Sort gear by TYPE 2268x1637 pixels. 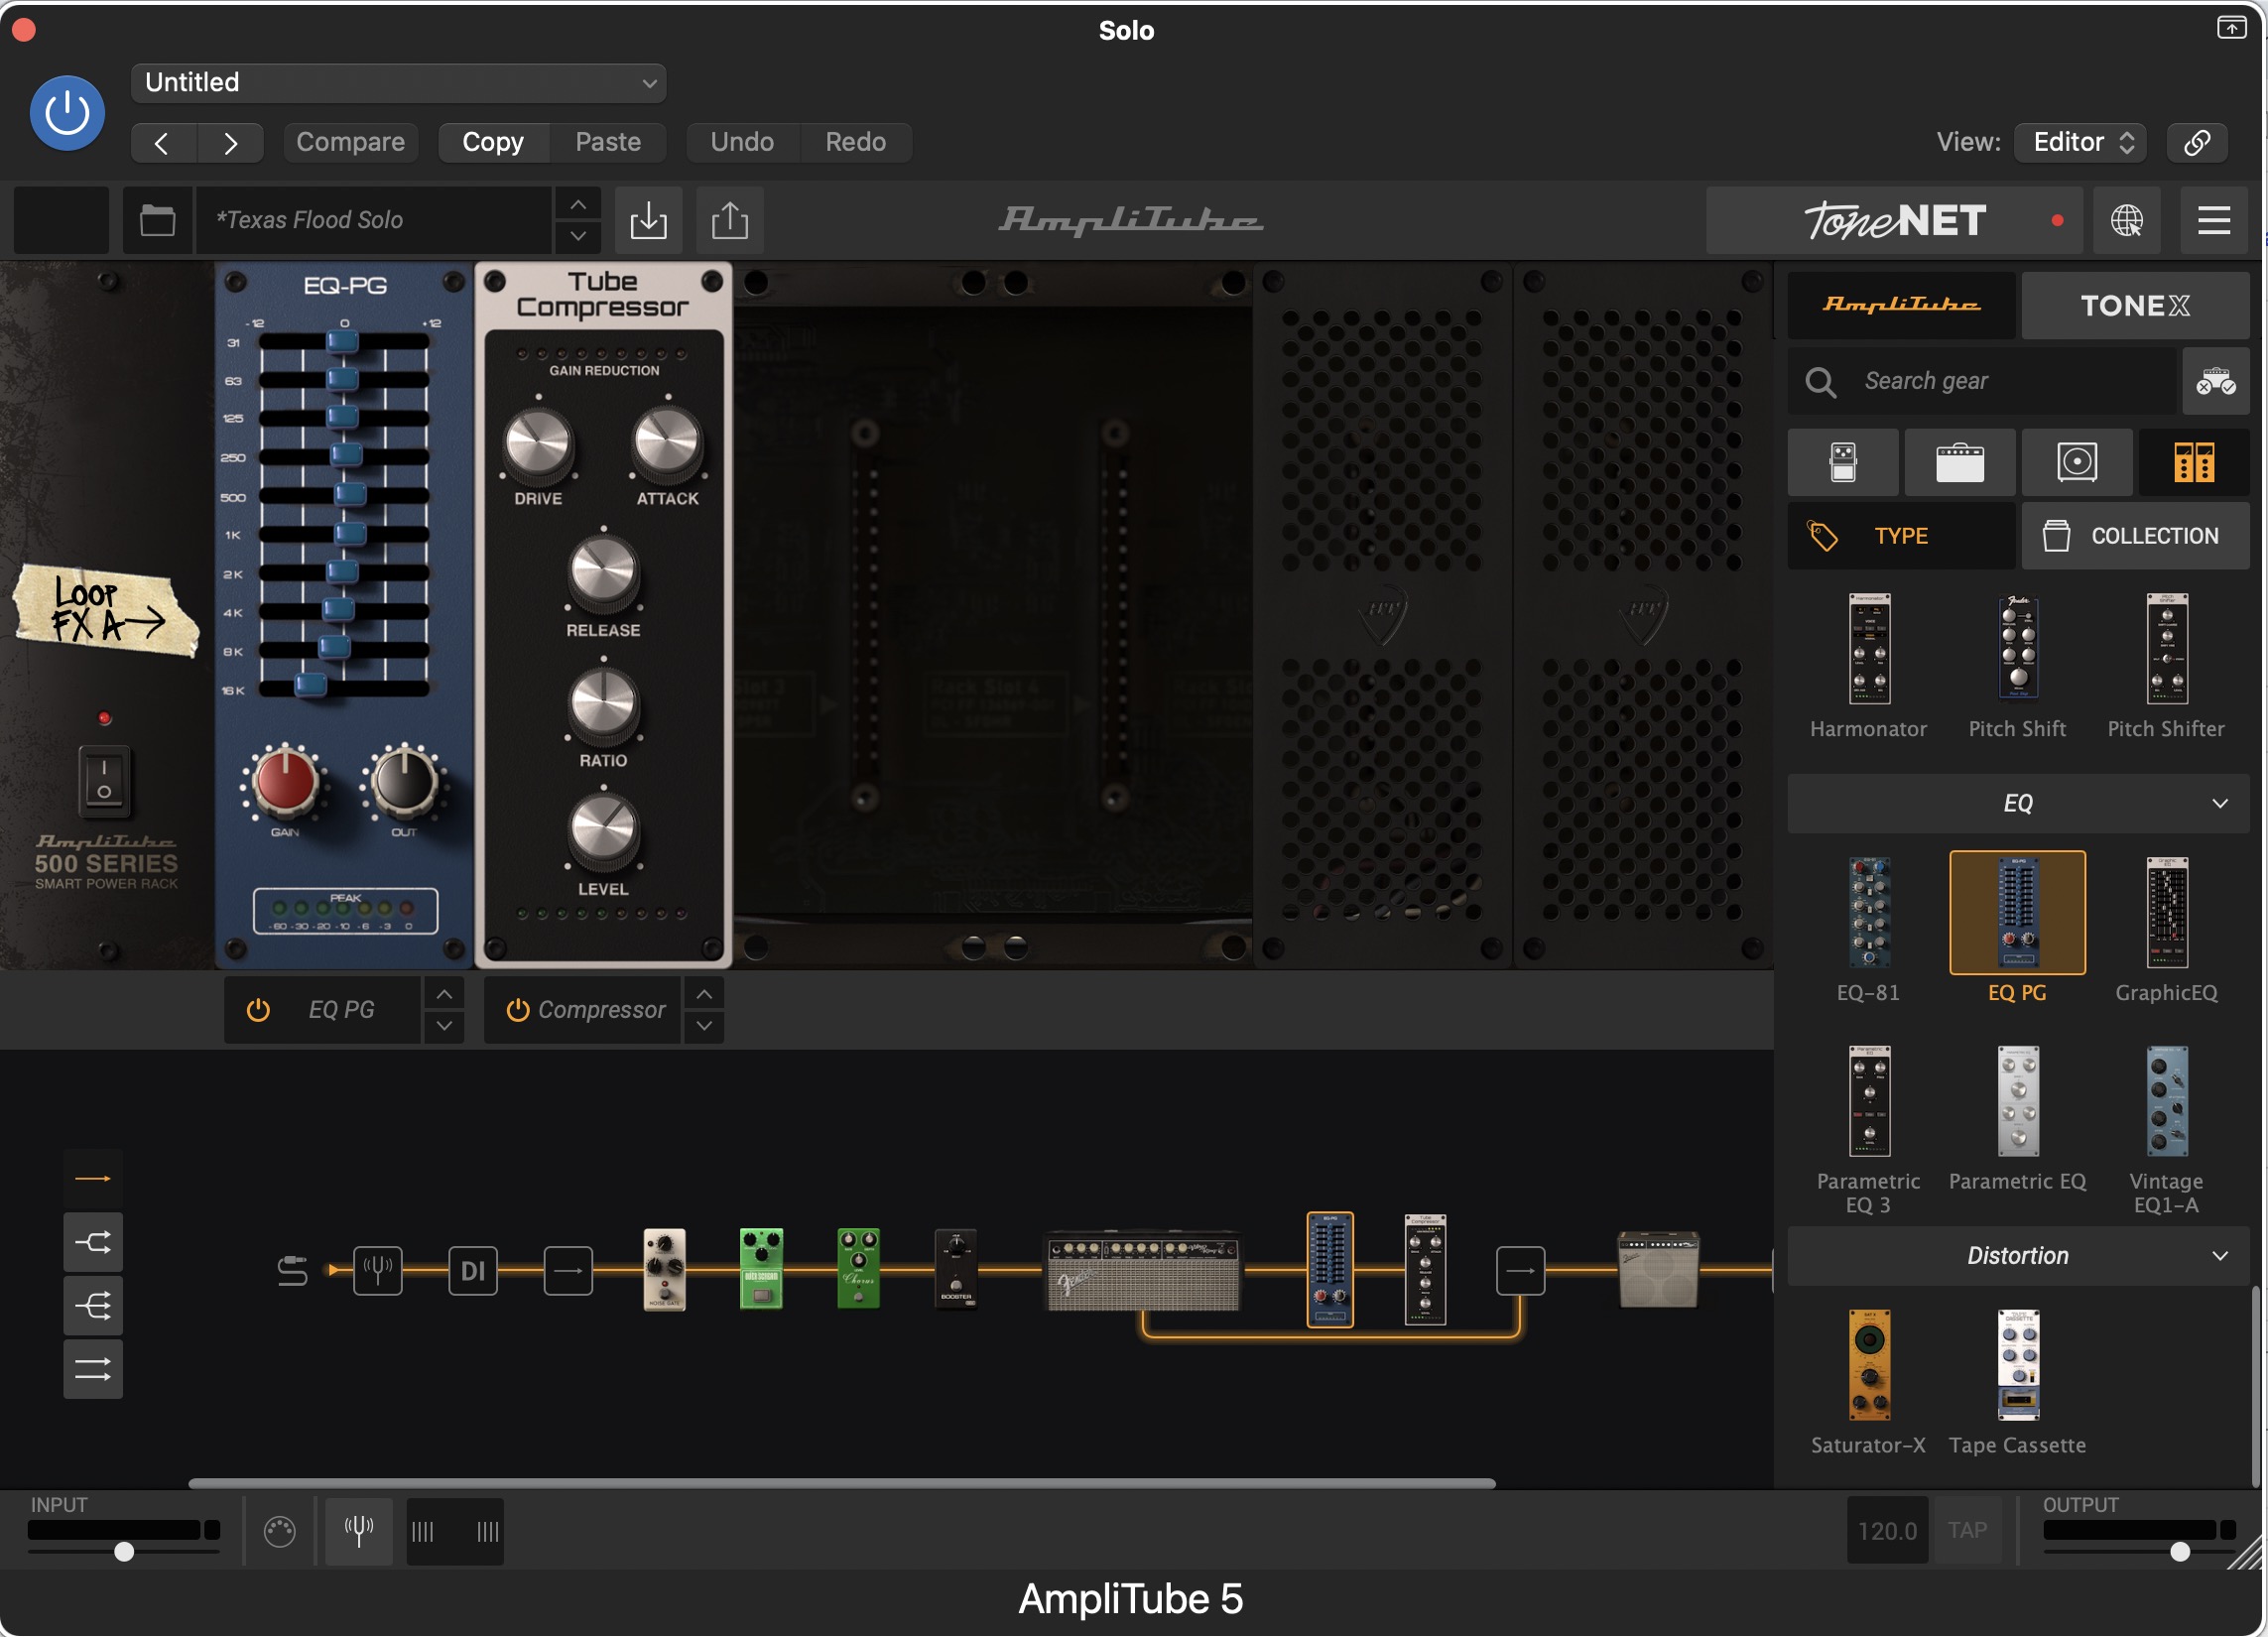(1901, 536)
